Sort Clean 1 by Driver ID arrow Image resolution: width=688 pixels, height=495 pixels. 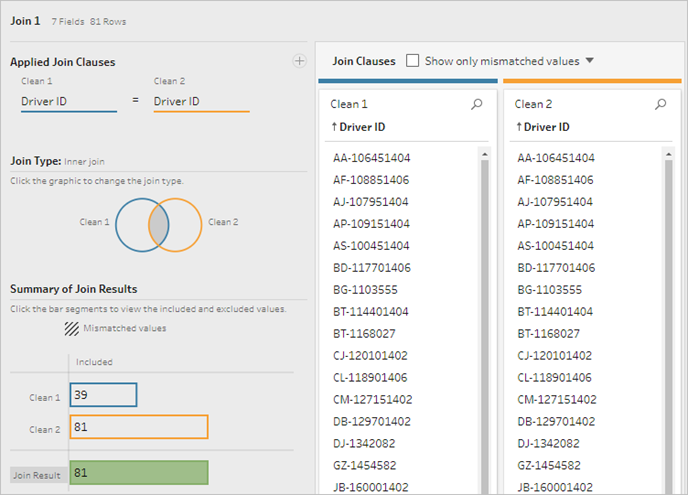tap(334, 127)
